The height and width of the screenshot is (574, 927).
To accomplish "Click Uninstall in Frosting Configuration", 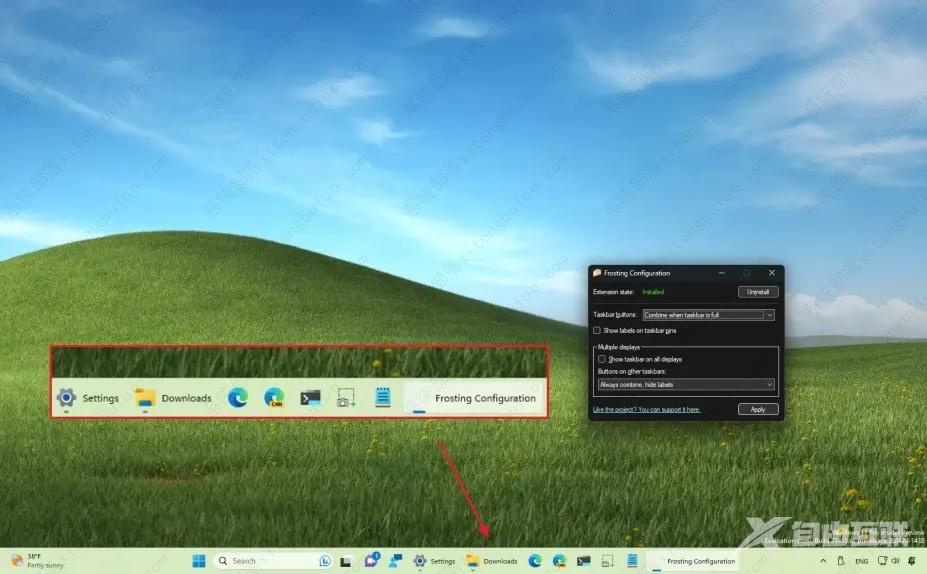I will [x=758, y=292].
